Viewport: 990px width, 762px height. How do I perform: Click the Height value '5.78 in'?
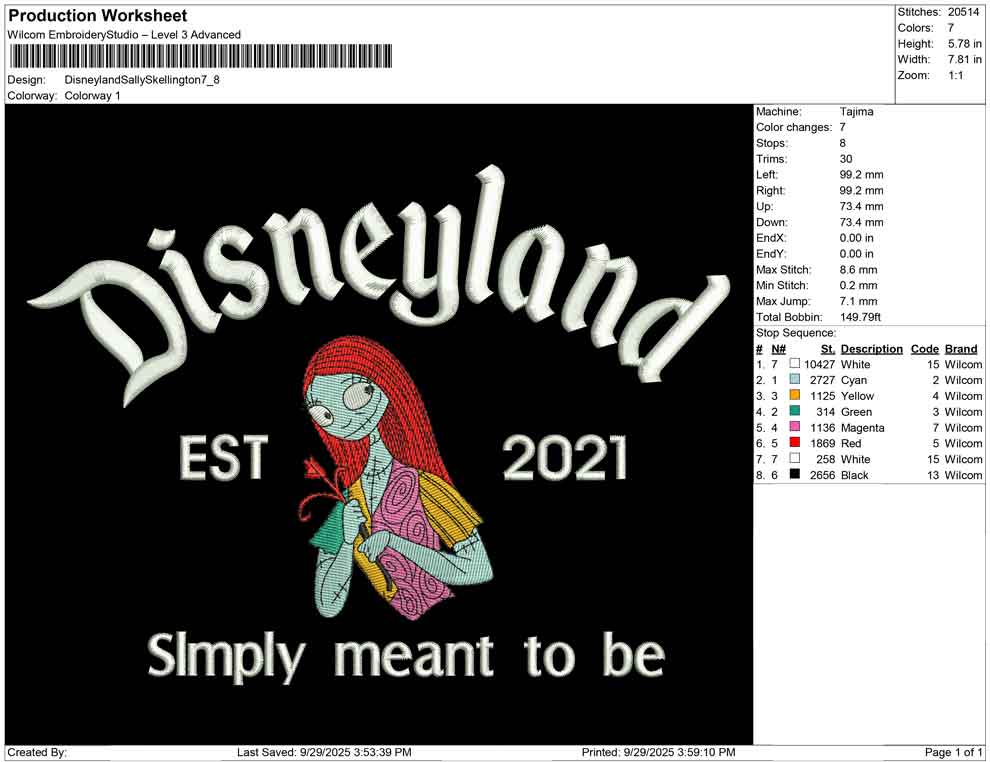pyautogui.click(x=964, y=44)
